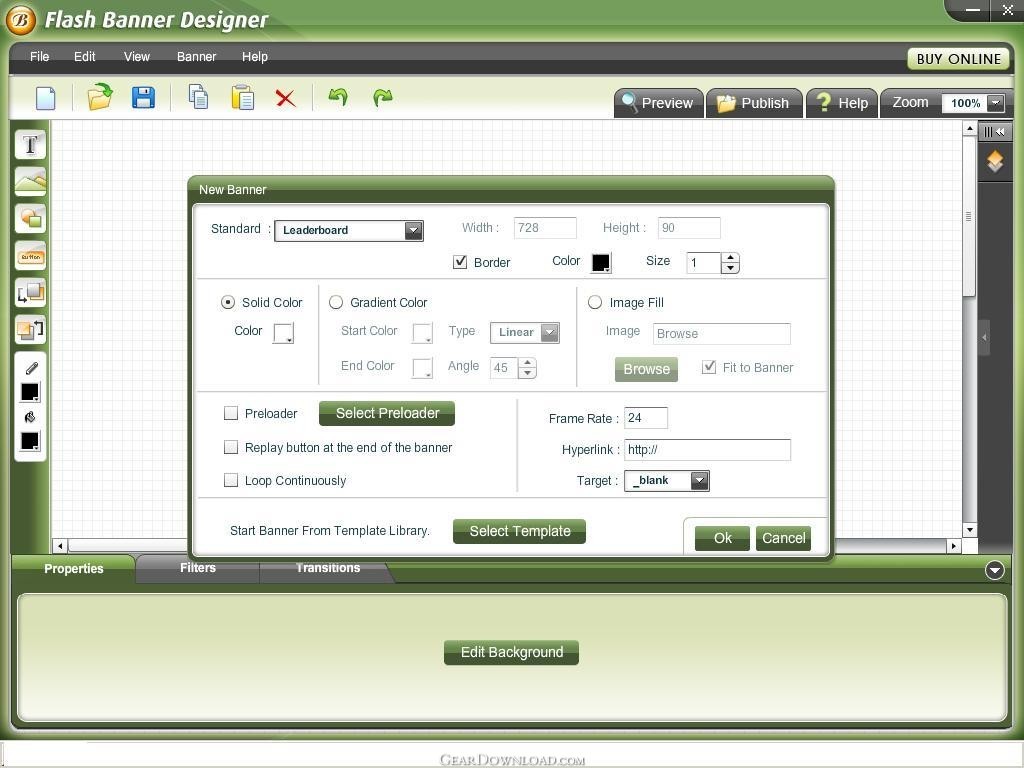
Task: Click the BUY ONLINE button
Action: (x=958, y=59)
